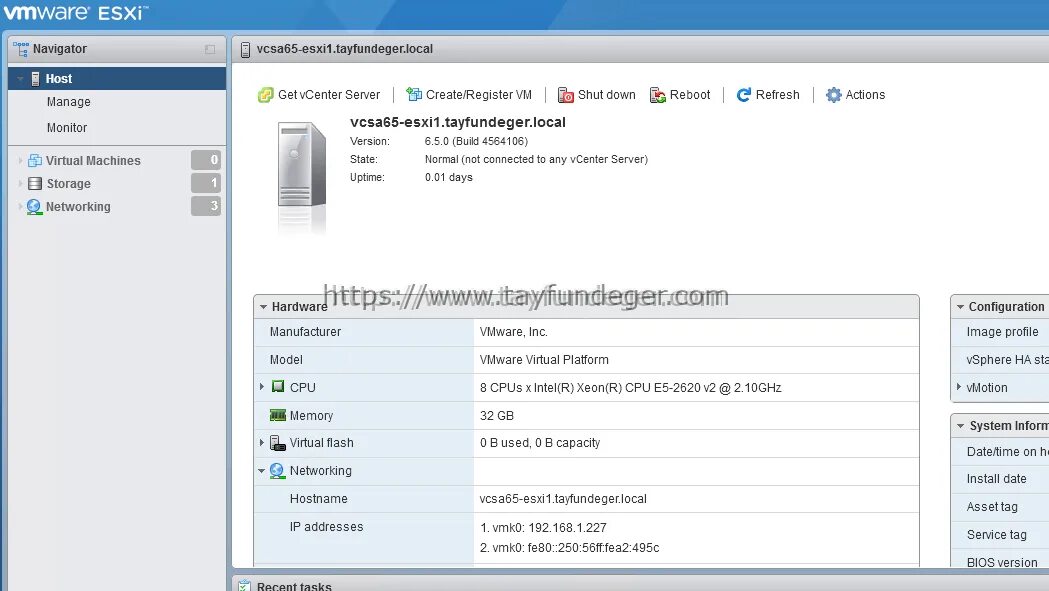Open the Actions menu
This screenshot has height=591, width=1049.
point(855,95)
